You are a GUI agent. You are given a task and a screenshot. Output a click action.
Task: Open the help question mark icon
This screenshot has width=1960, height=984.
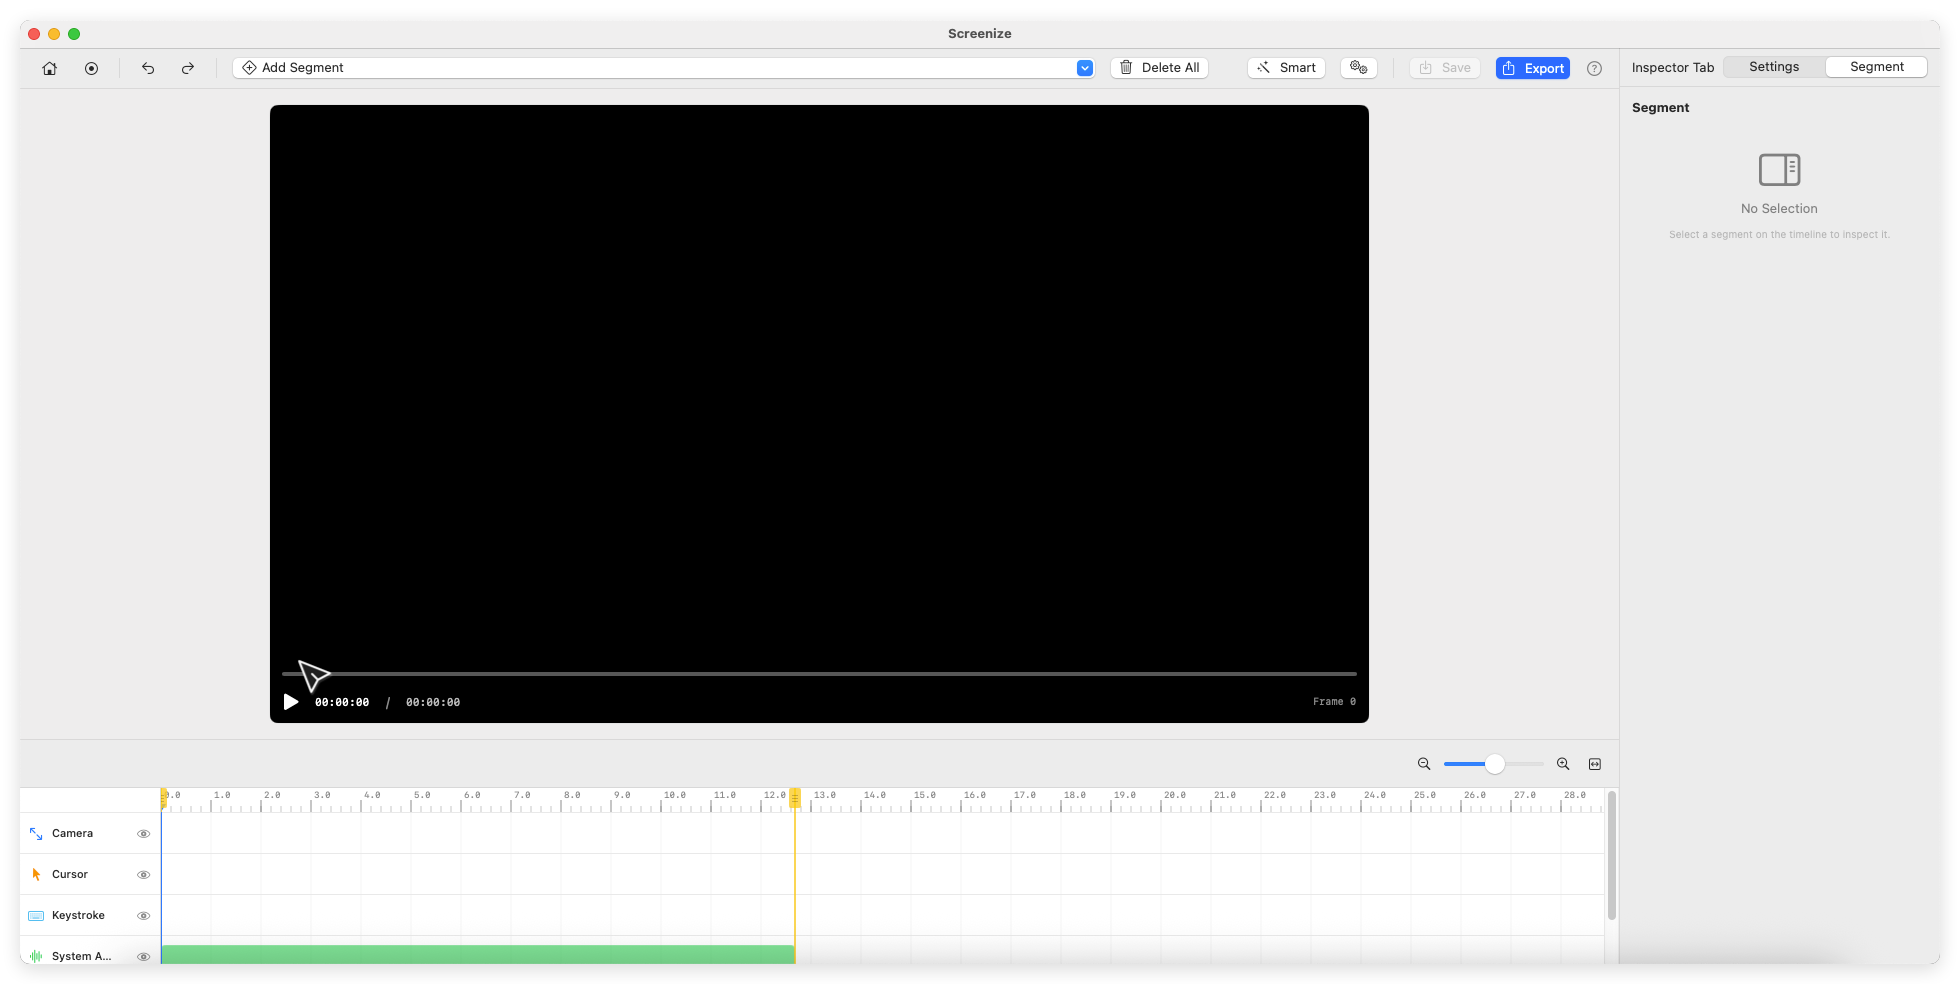tap(1594, 68)
